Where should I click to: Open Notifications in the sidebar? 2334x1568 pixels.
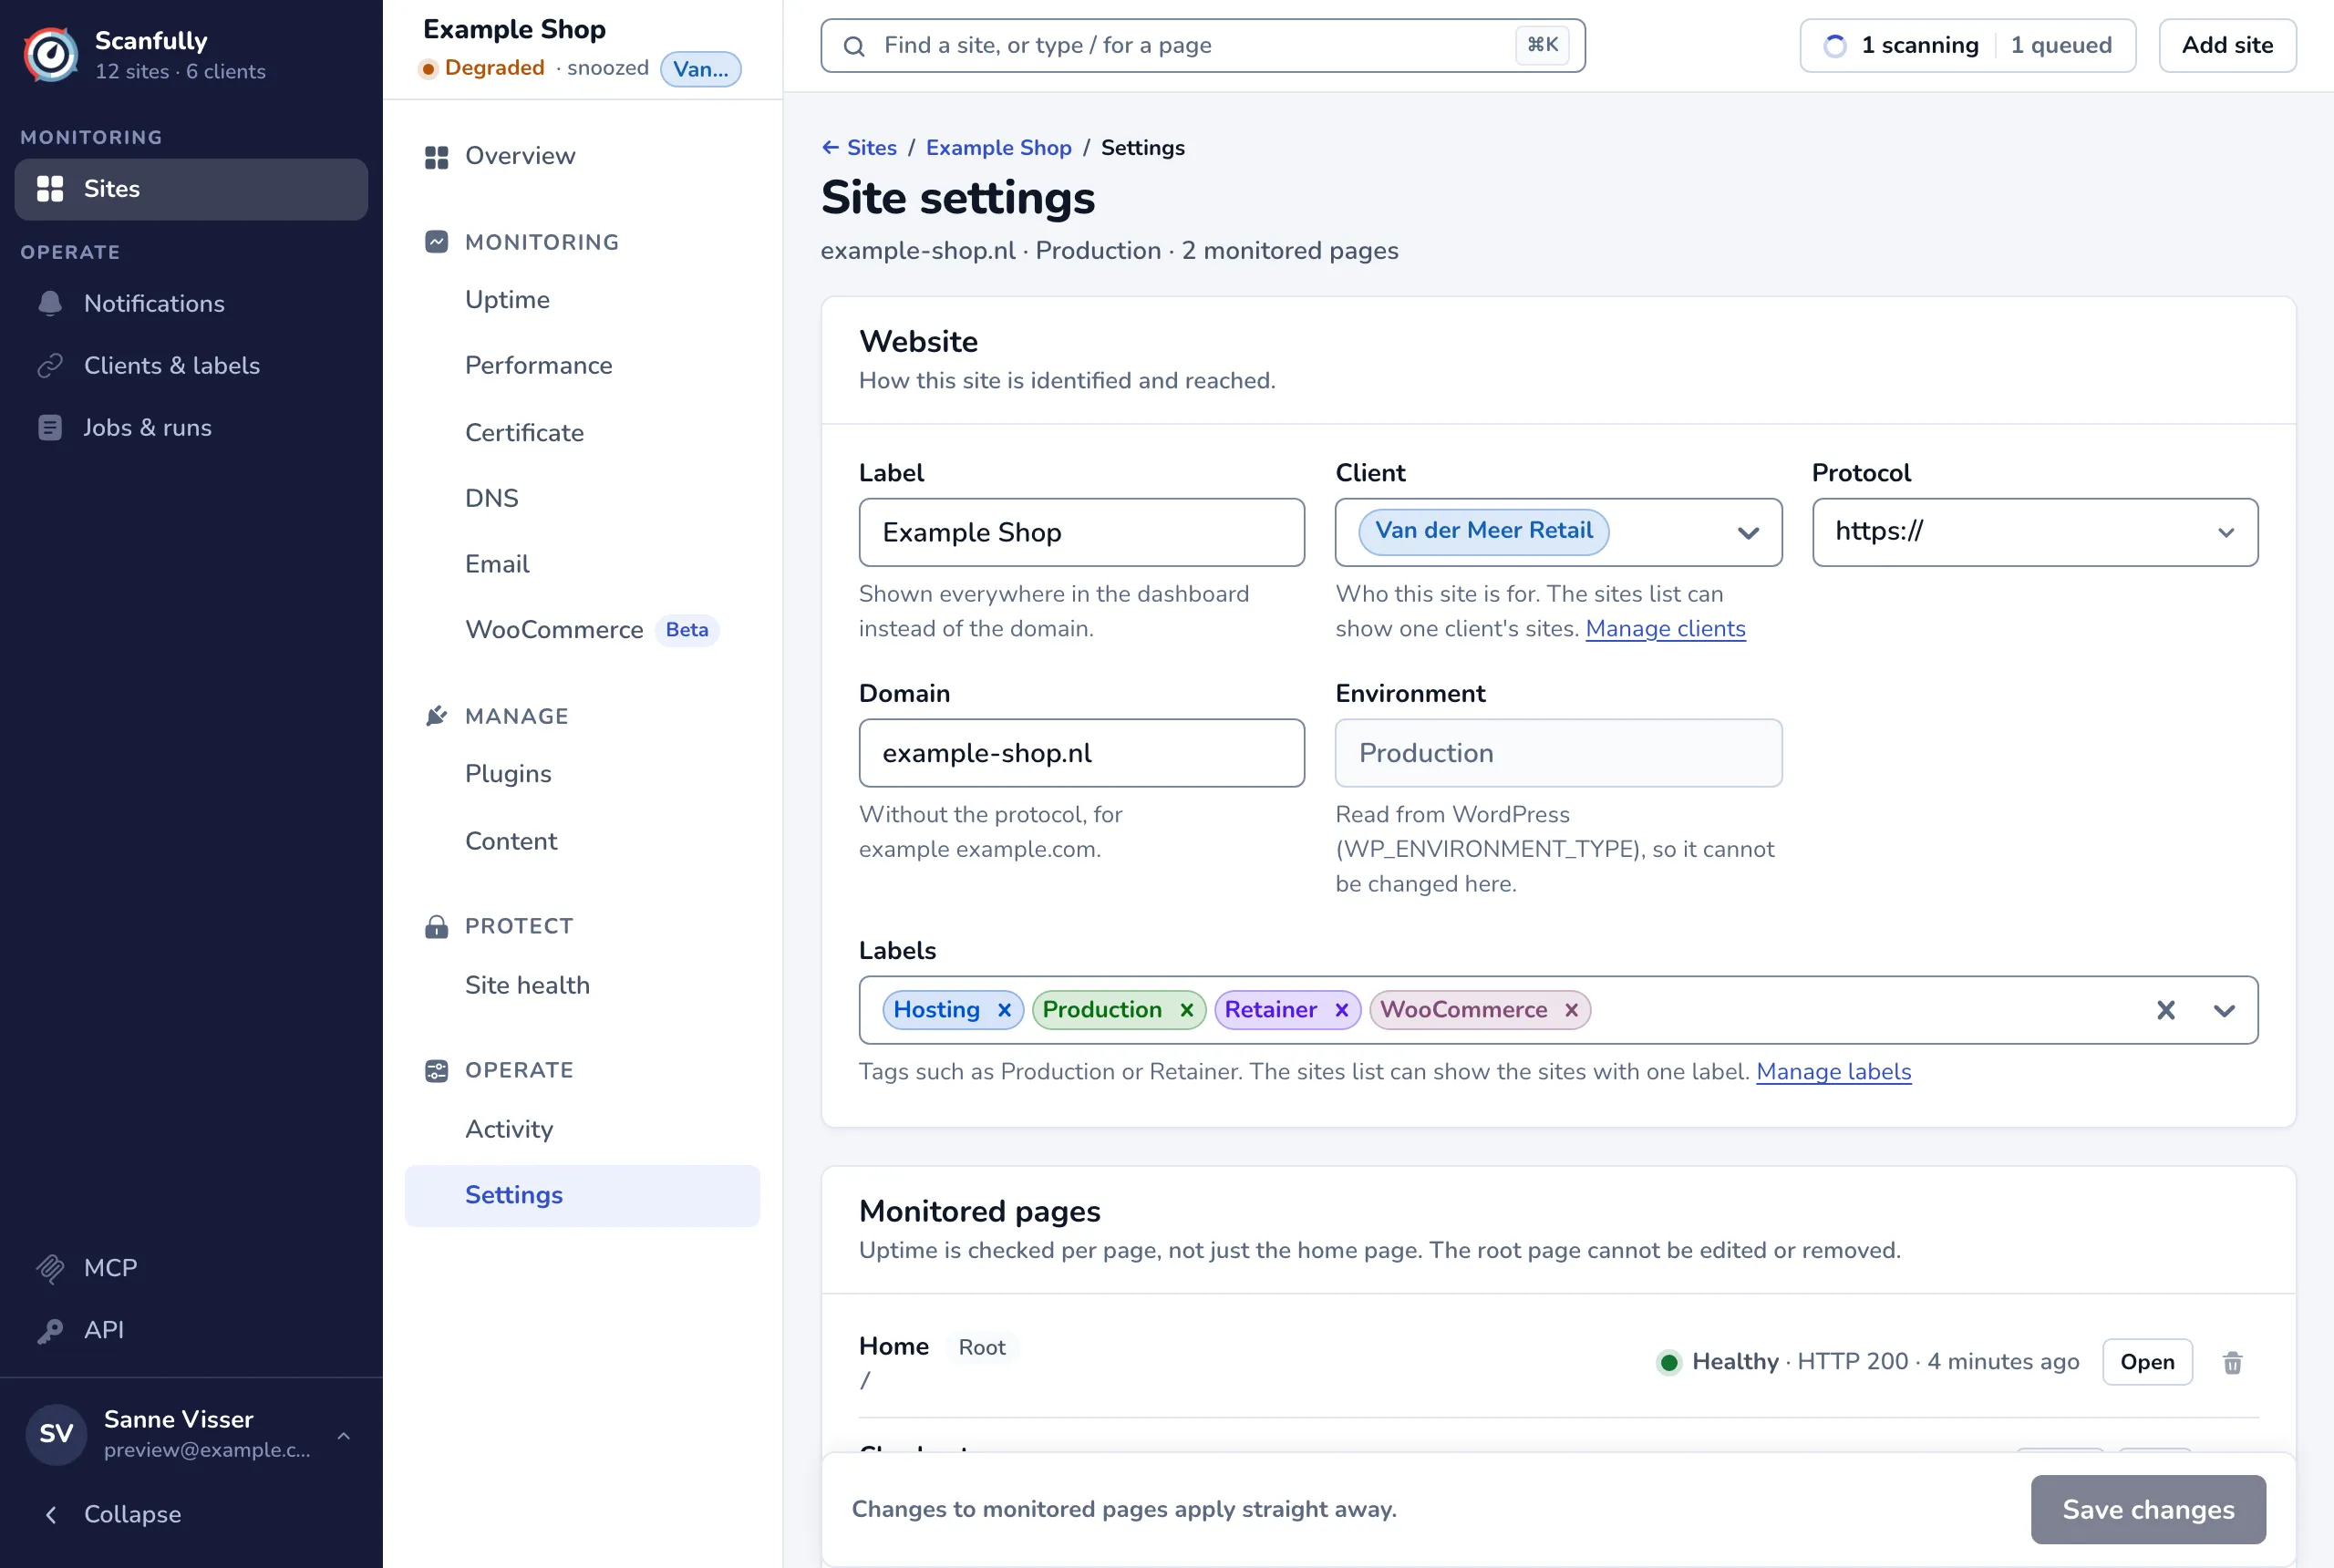[191, 303]
